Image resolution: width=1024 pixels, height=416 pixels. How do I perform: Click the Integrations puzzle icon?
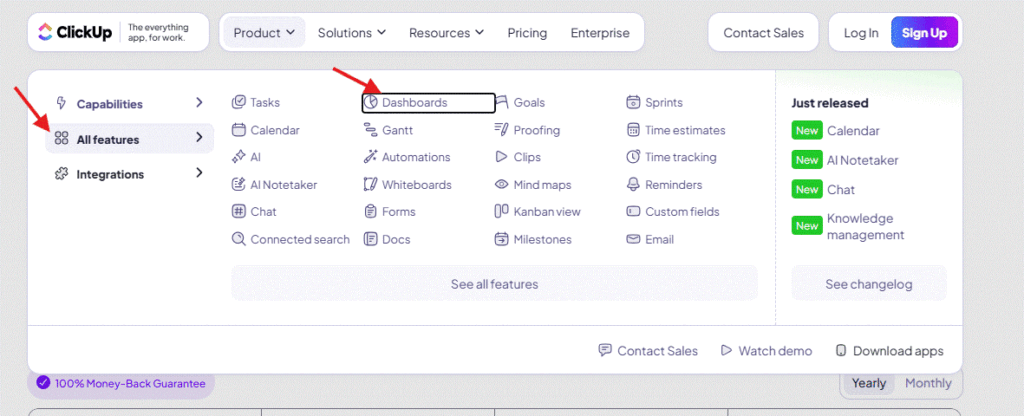(x=61, y=174)
